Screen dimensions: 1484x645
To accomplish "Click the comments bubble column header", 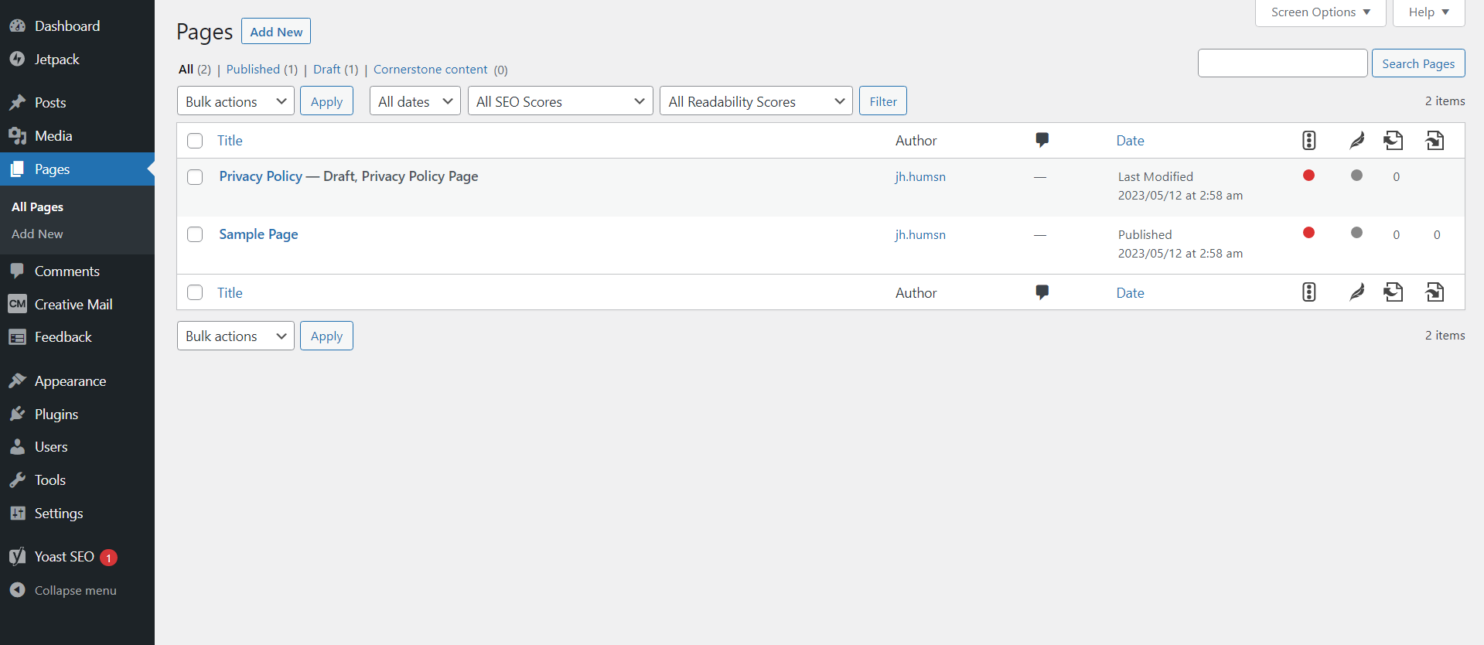I will tap(1042, 140).
